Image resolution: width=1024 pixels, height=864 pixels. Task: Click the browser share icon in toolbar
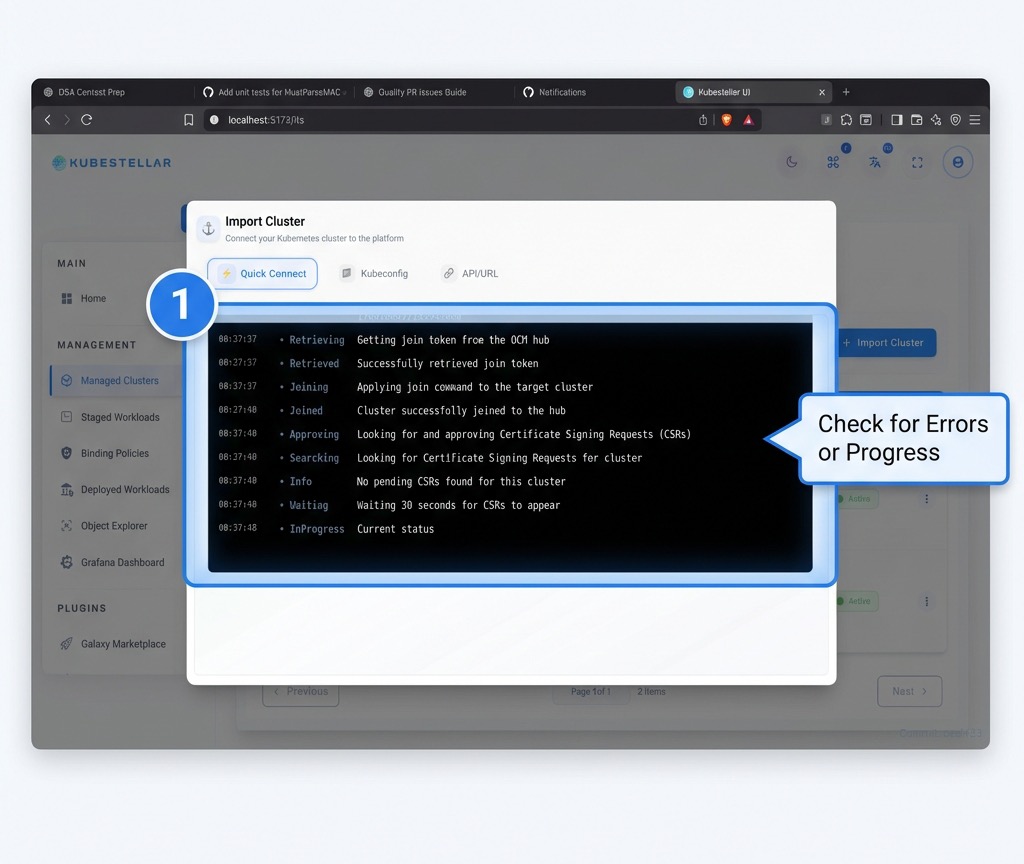703,119
